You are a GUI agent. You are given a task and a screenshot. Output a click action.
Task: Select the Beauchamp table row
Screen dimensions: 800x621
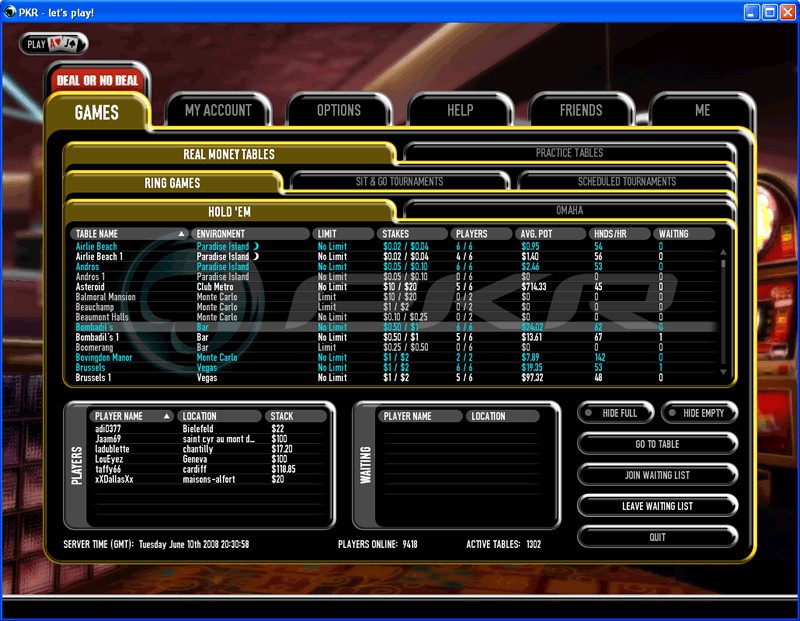tap(395, 307)
